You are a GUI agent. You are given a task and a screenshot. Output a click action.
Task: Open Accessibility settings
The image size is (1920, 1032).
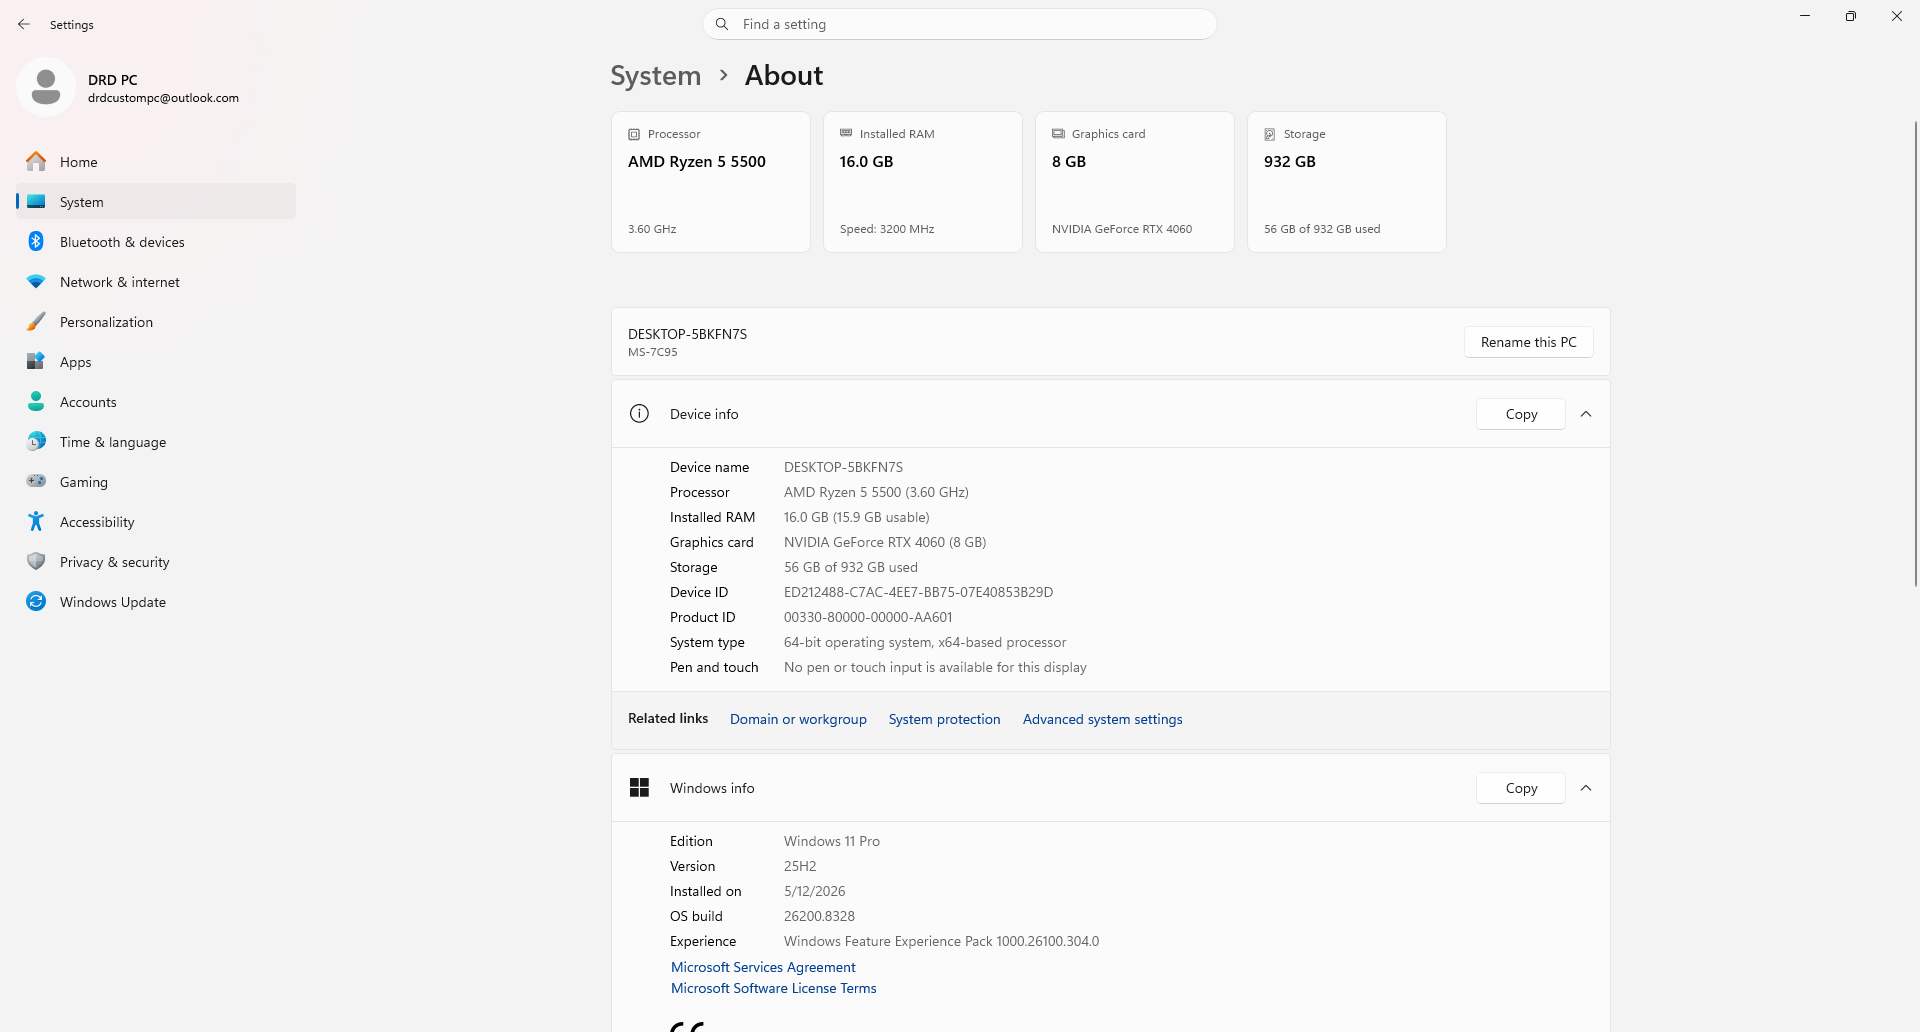[156, 521]
